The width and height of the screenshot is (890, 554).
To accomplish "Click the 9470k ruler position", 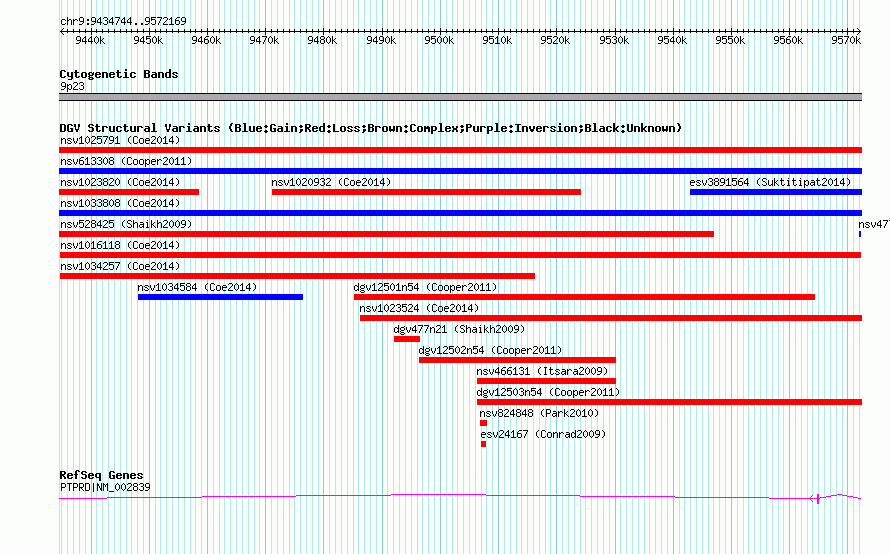I will 264,40.
